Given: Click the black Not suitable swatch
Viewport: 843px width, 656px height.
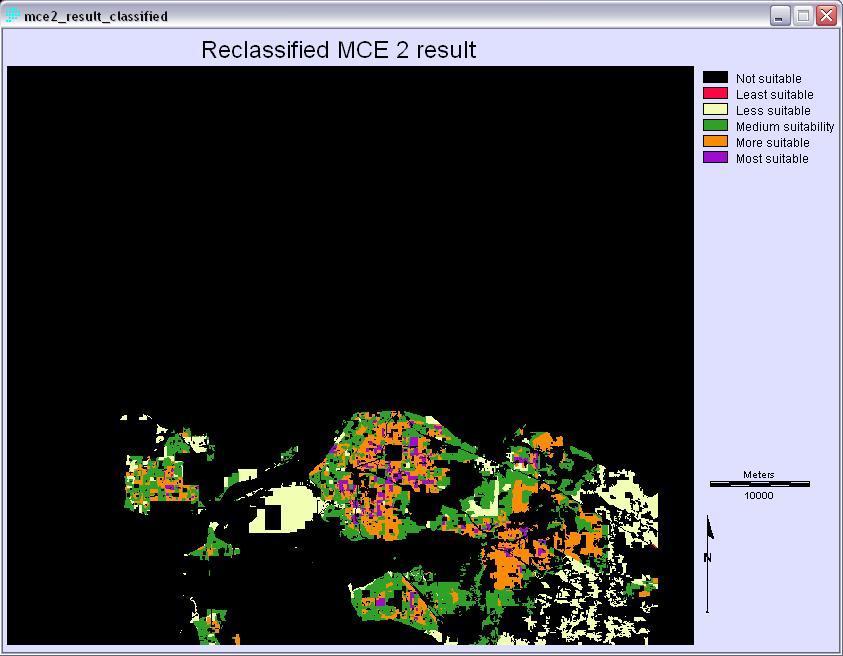Looking at the screenshot, I should tap(715, 78).
